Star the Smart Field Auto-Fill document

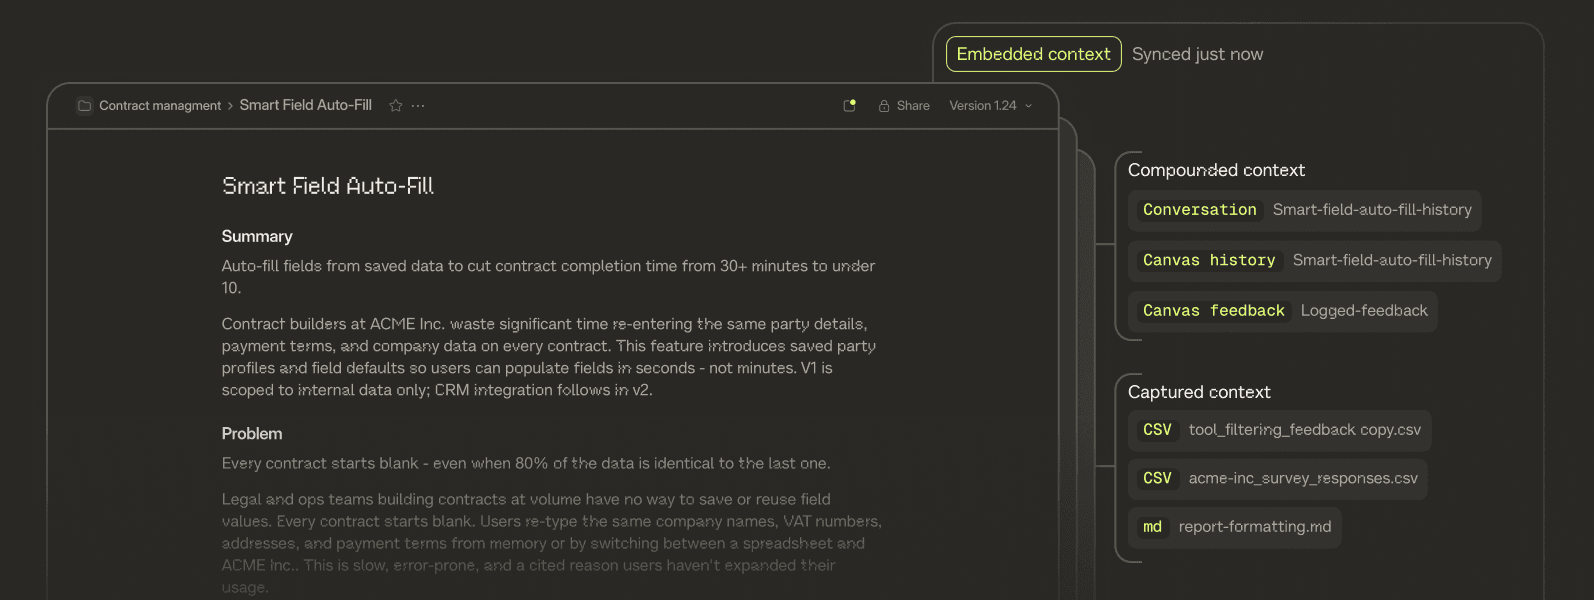click(396, 106)
